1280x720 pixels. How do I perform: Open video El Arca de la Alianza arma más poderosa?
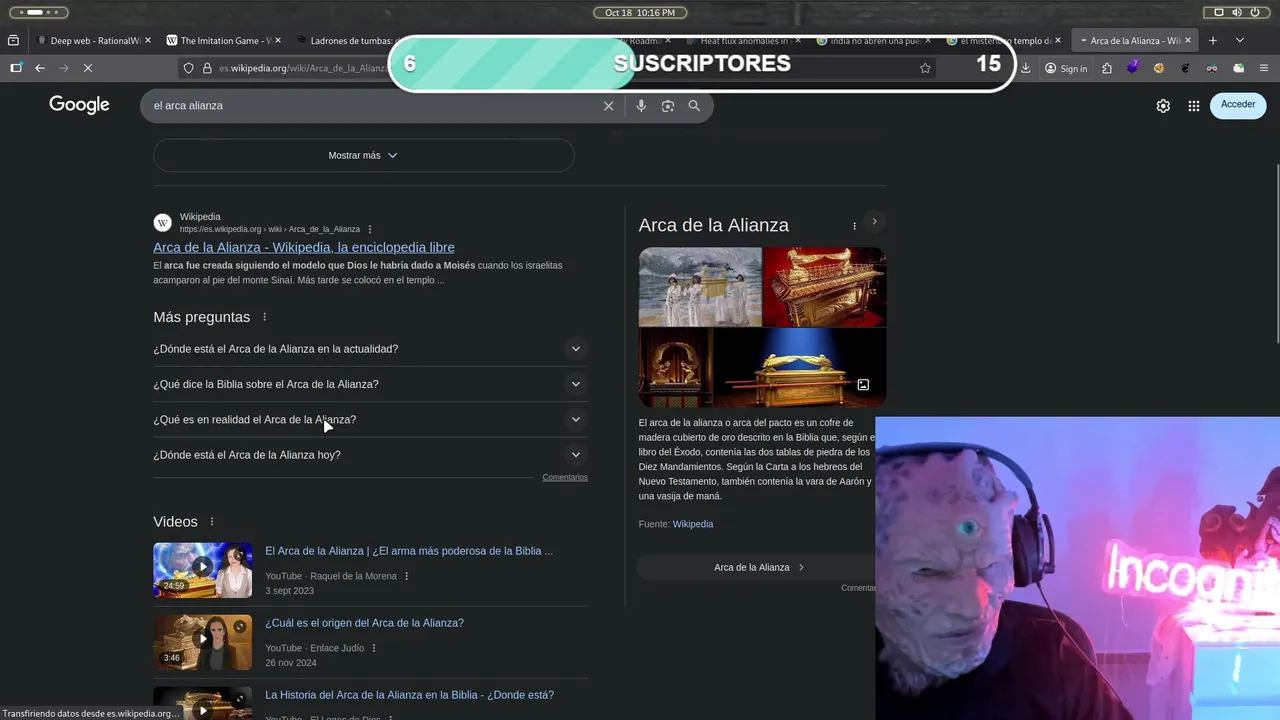coord(409,551)
